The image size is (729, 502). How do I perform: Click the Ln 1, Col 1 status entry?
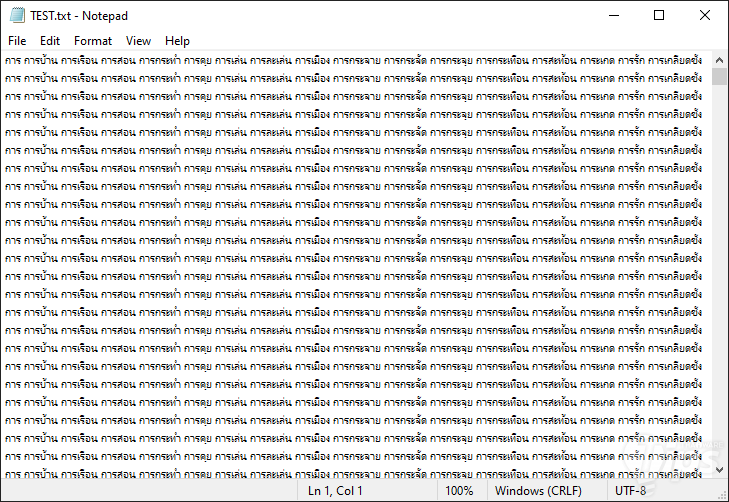coord(335,491)
